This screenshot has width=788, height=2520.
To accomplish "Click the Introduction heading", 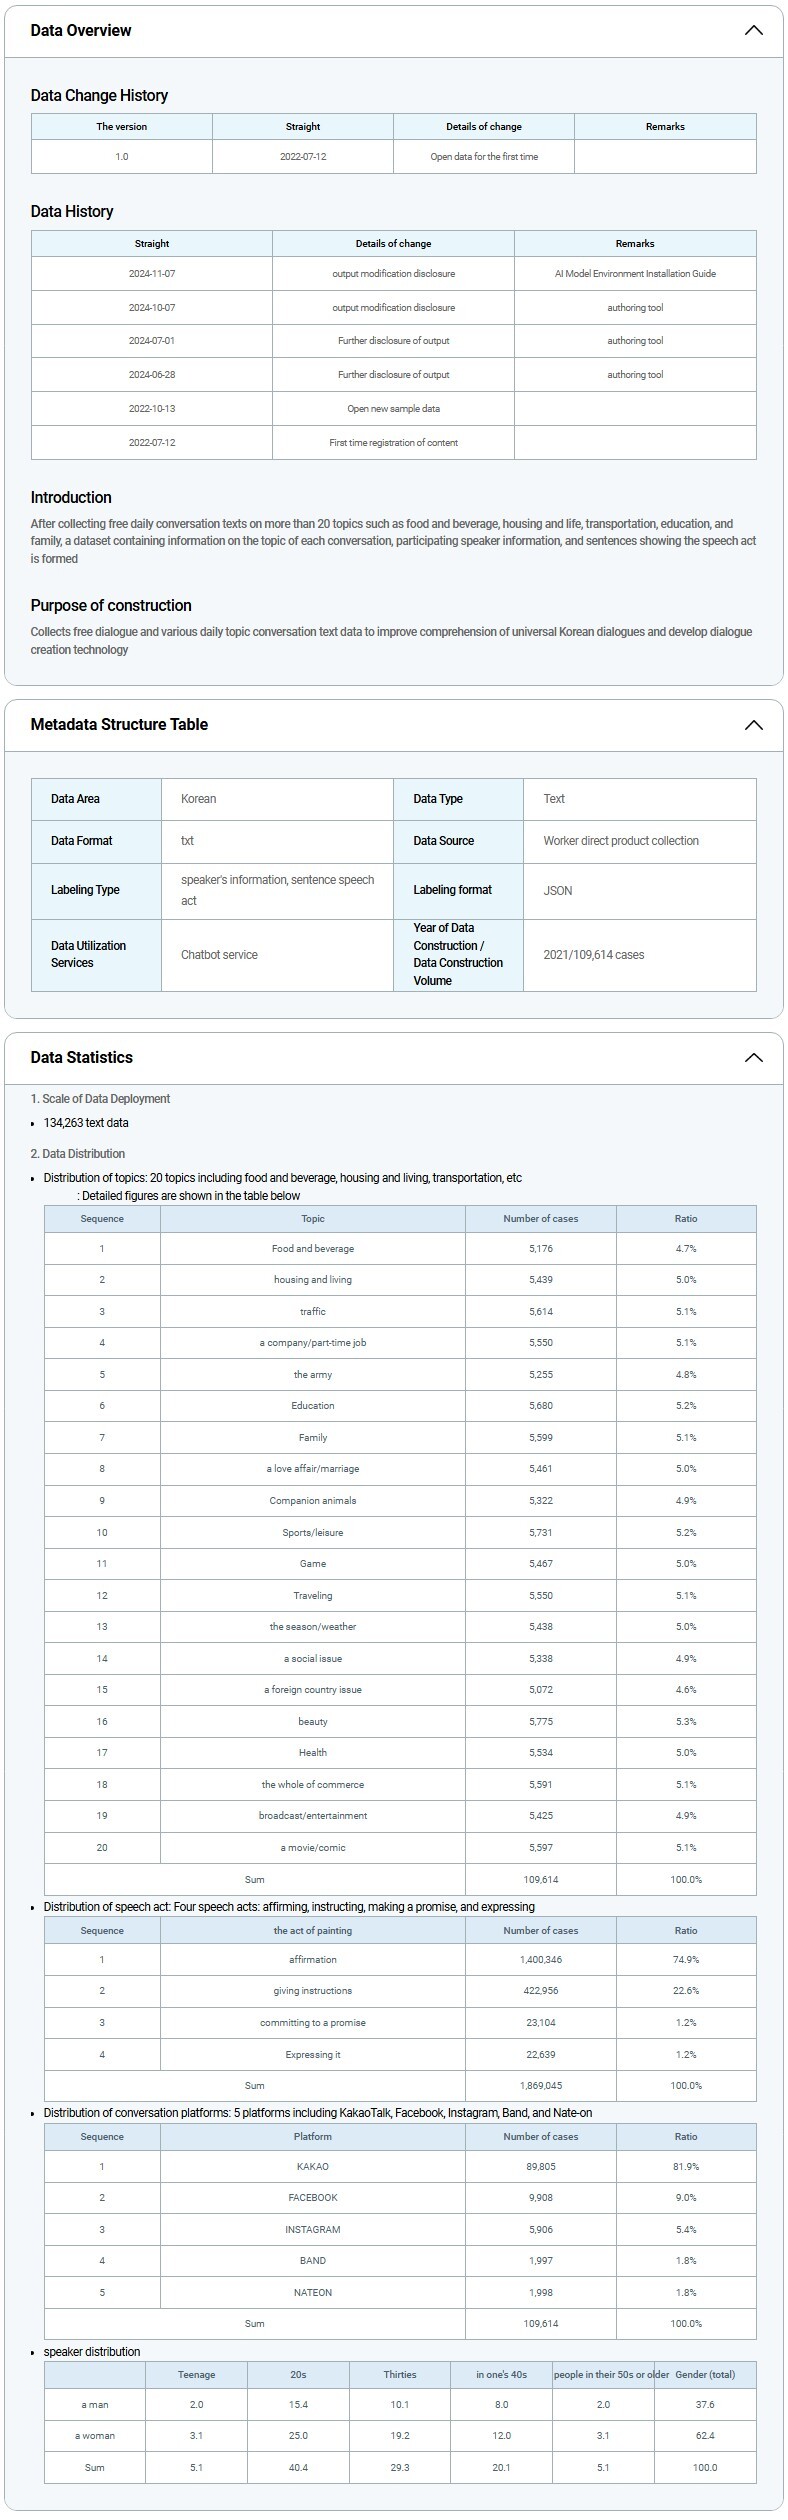I will click(x=71, y=498).
